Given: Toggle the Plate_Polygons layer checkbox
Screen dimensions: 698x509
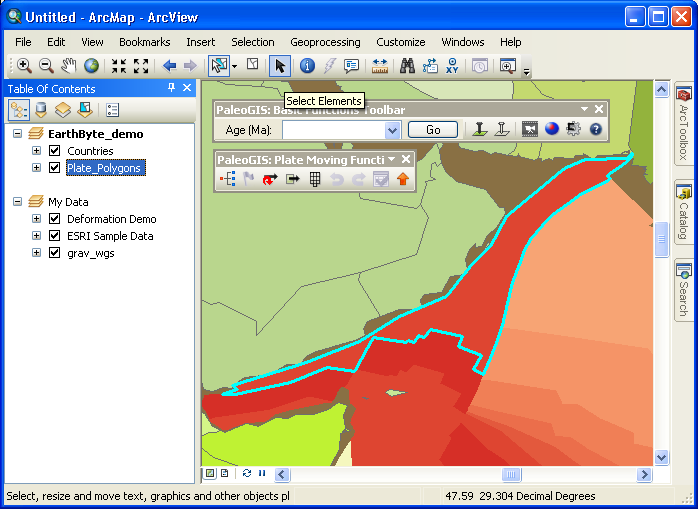Looking at the screenshot, I should pos(55,167).
